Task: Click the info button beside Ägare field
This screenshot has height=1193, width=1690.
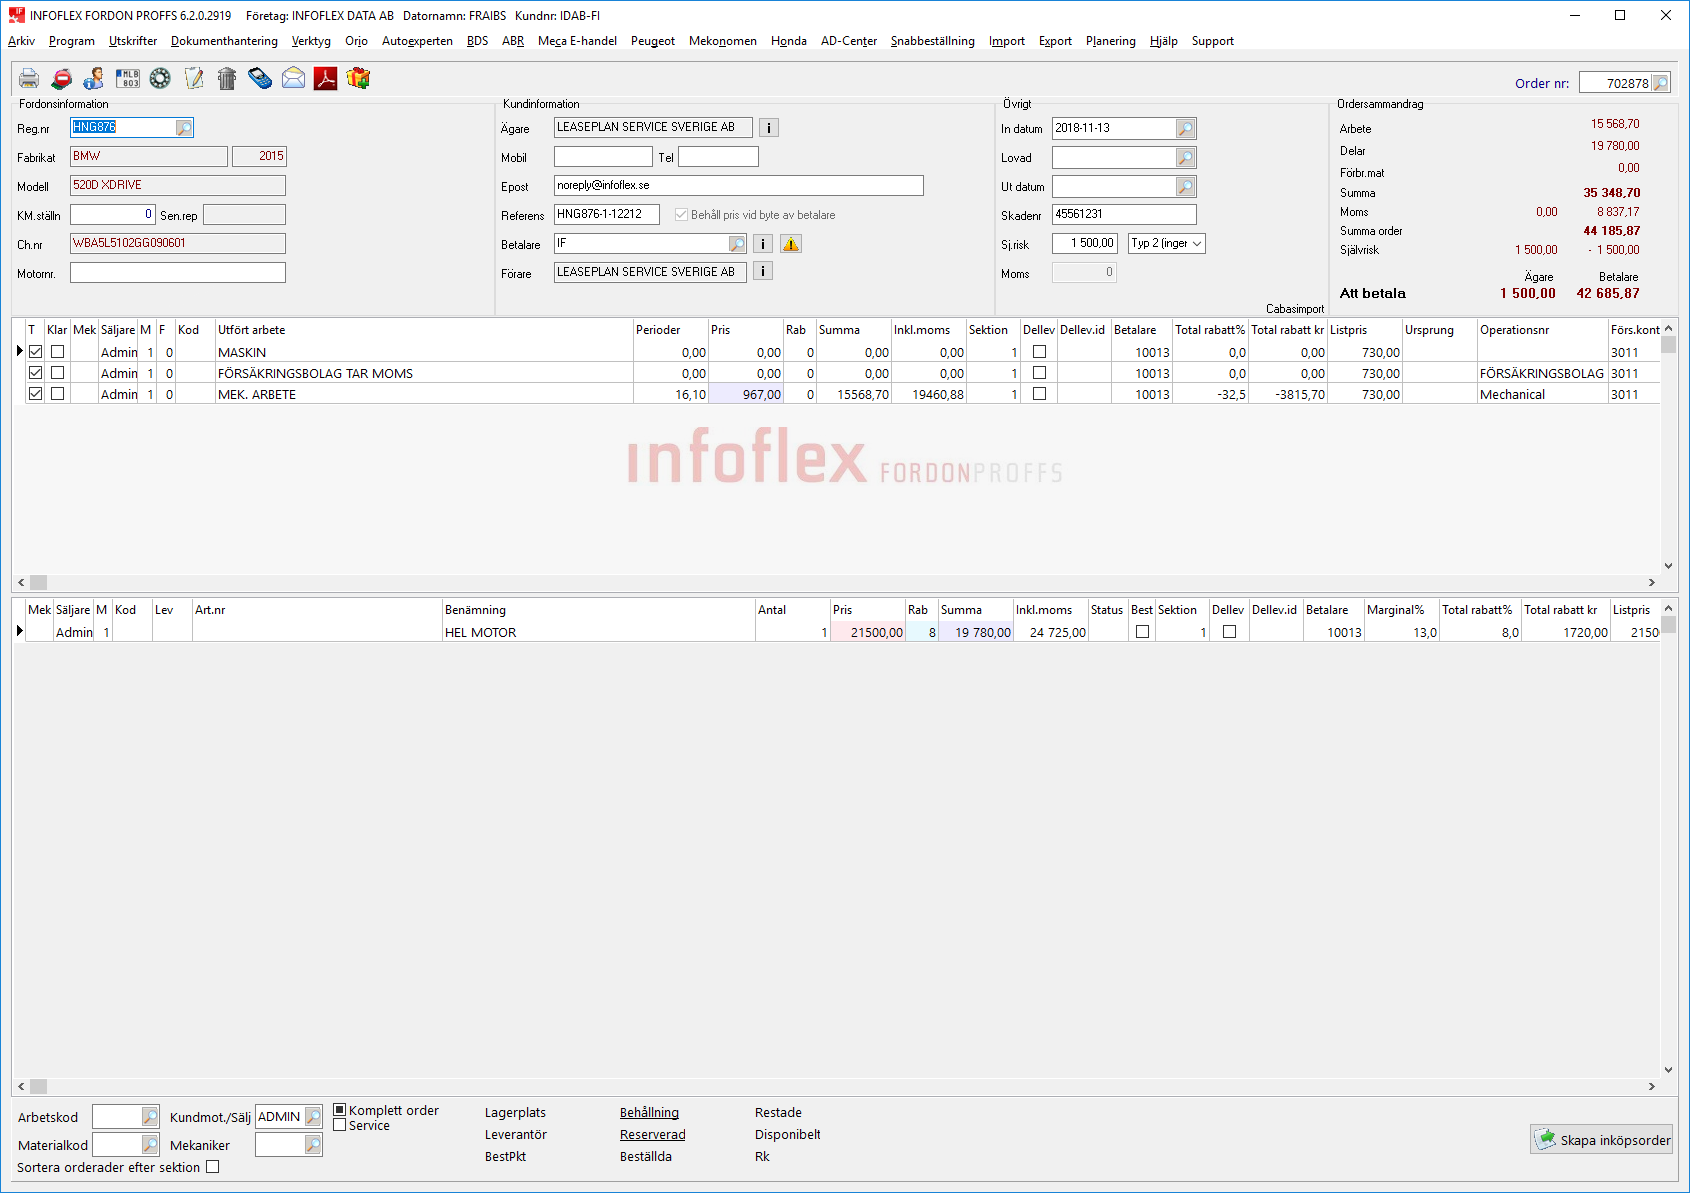Action: [x=768, y=128]
